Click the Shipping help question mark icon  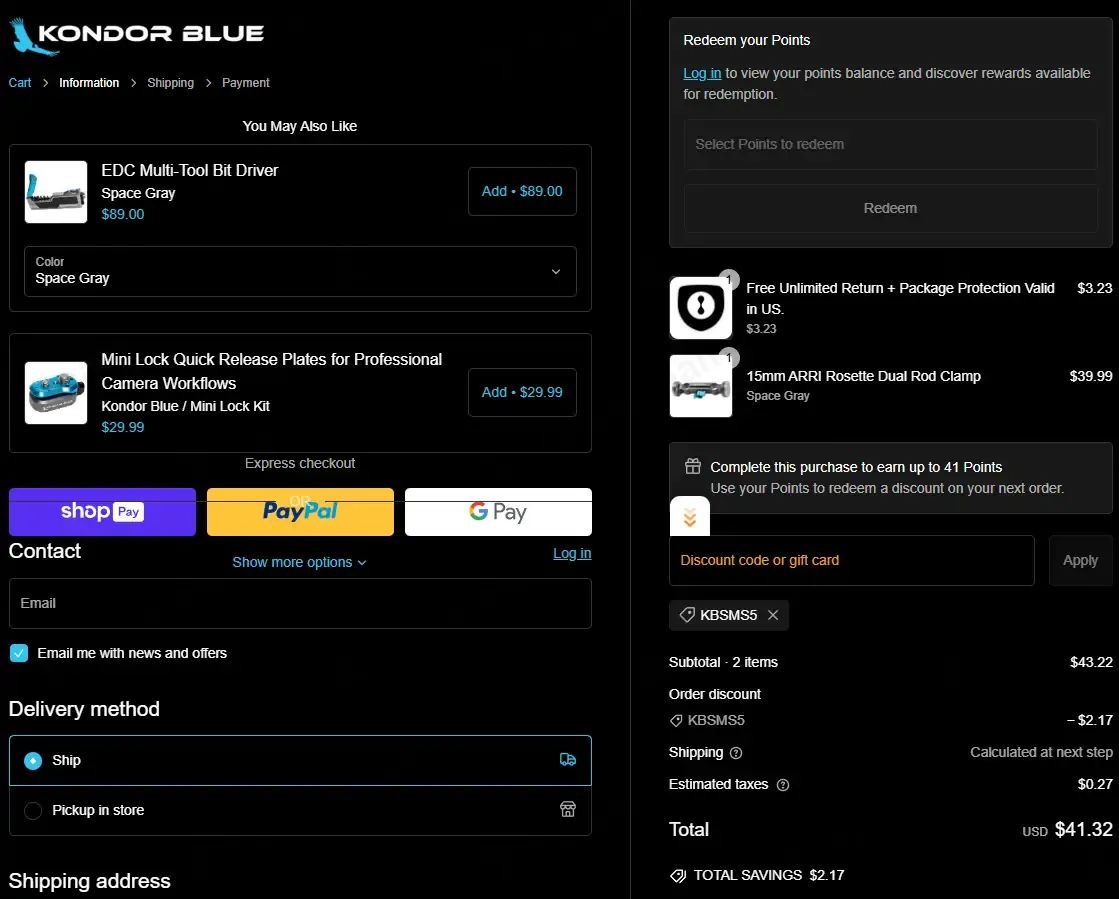[x=736, y=753]
